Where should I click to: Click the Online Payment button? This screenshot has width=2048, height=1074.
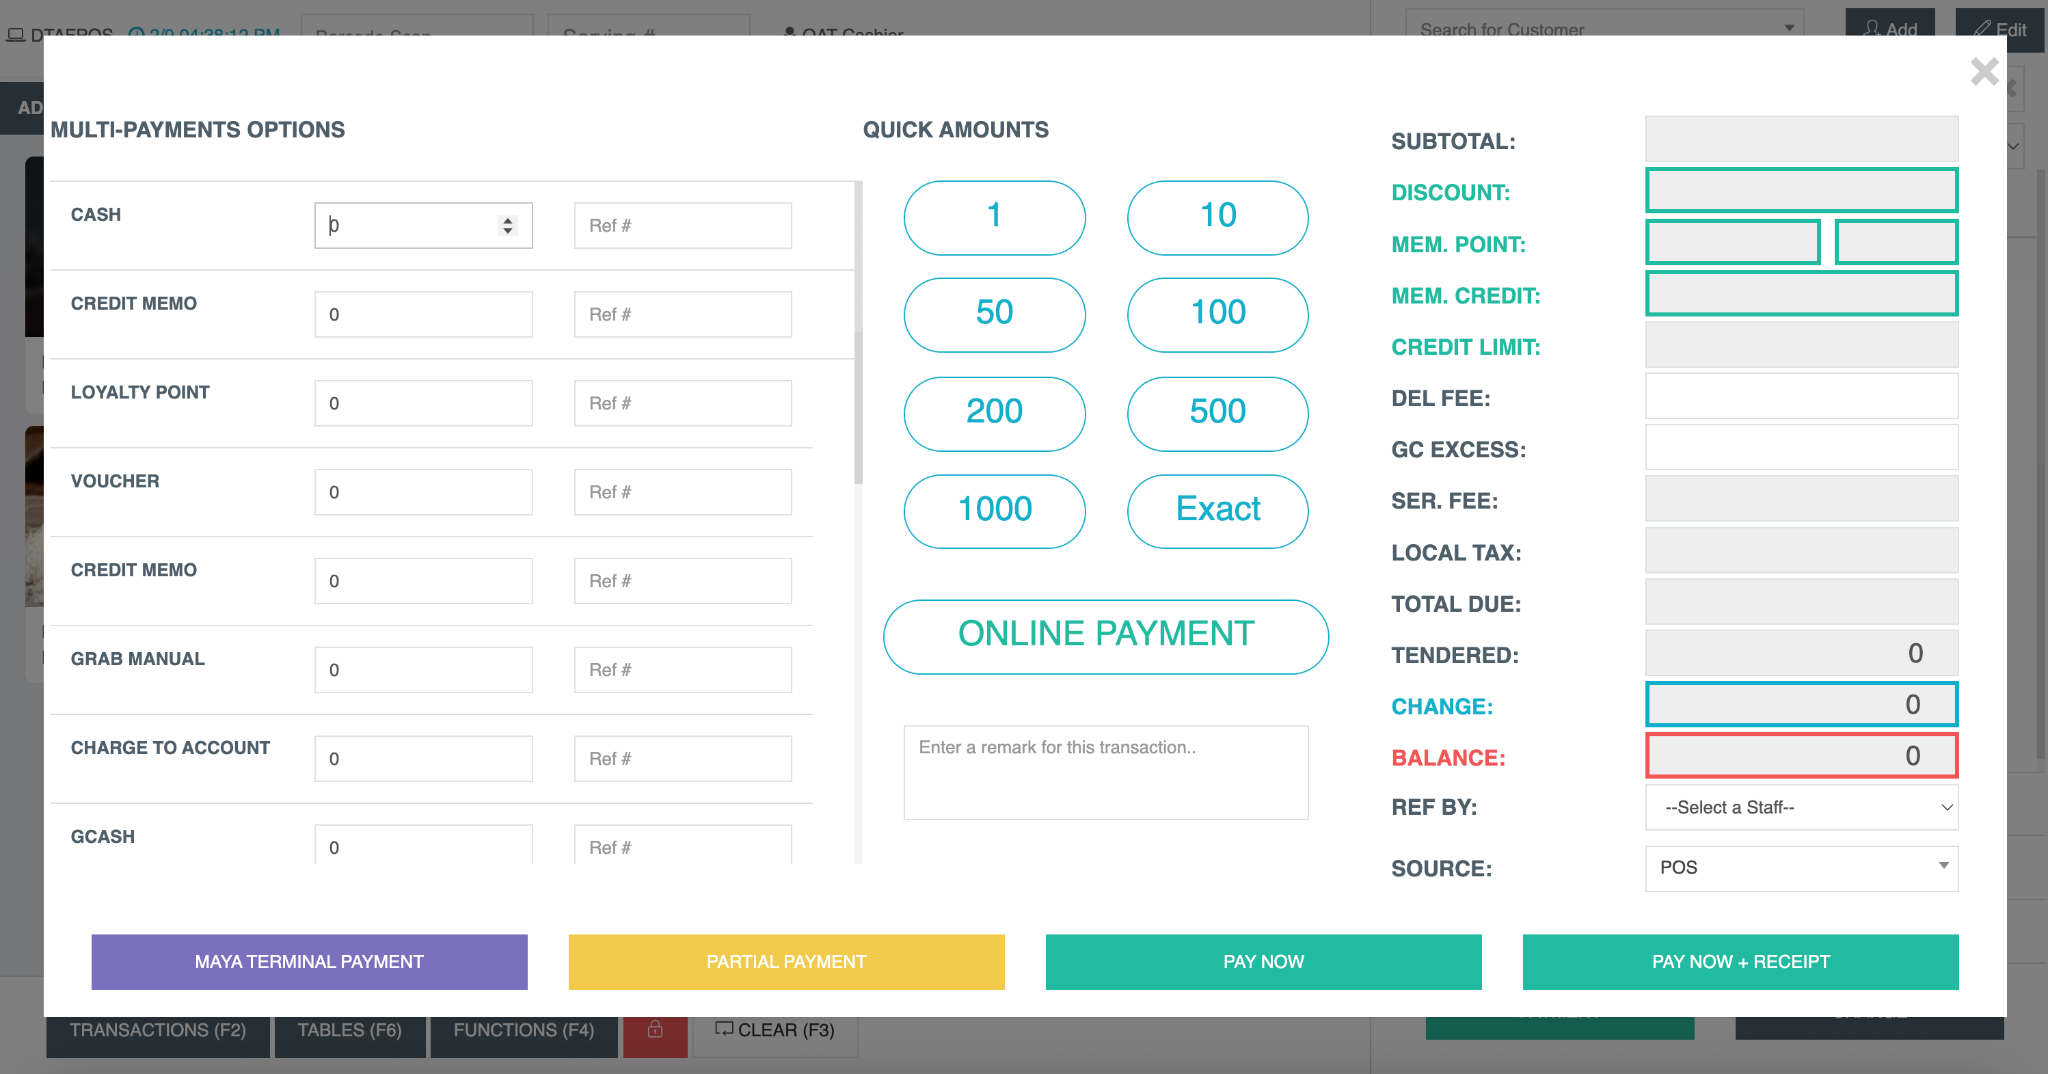(1105, 635)
